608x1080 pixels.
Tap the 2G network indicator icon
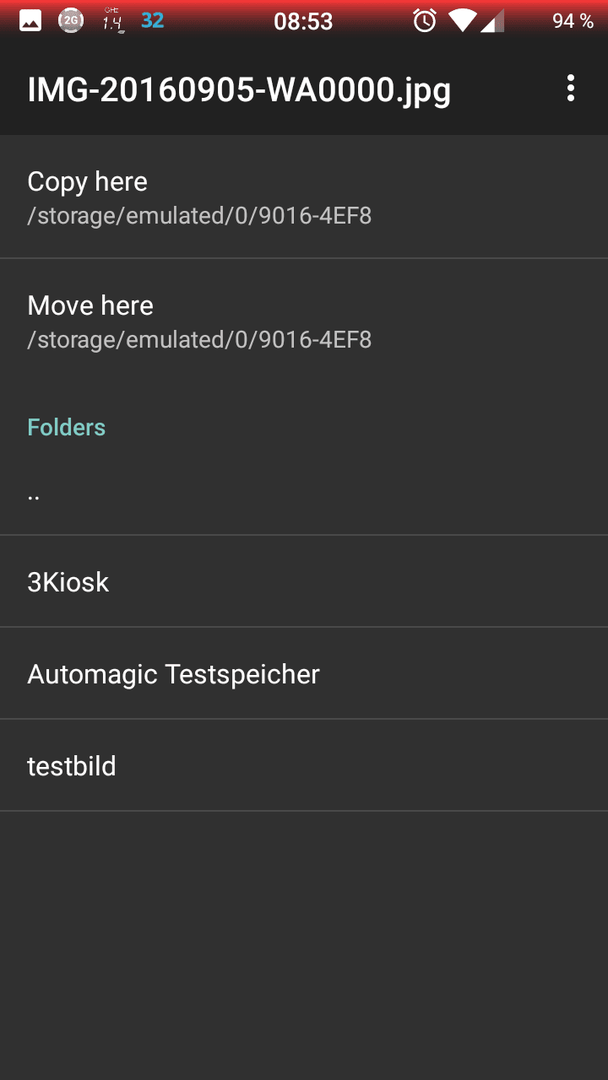70,21
